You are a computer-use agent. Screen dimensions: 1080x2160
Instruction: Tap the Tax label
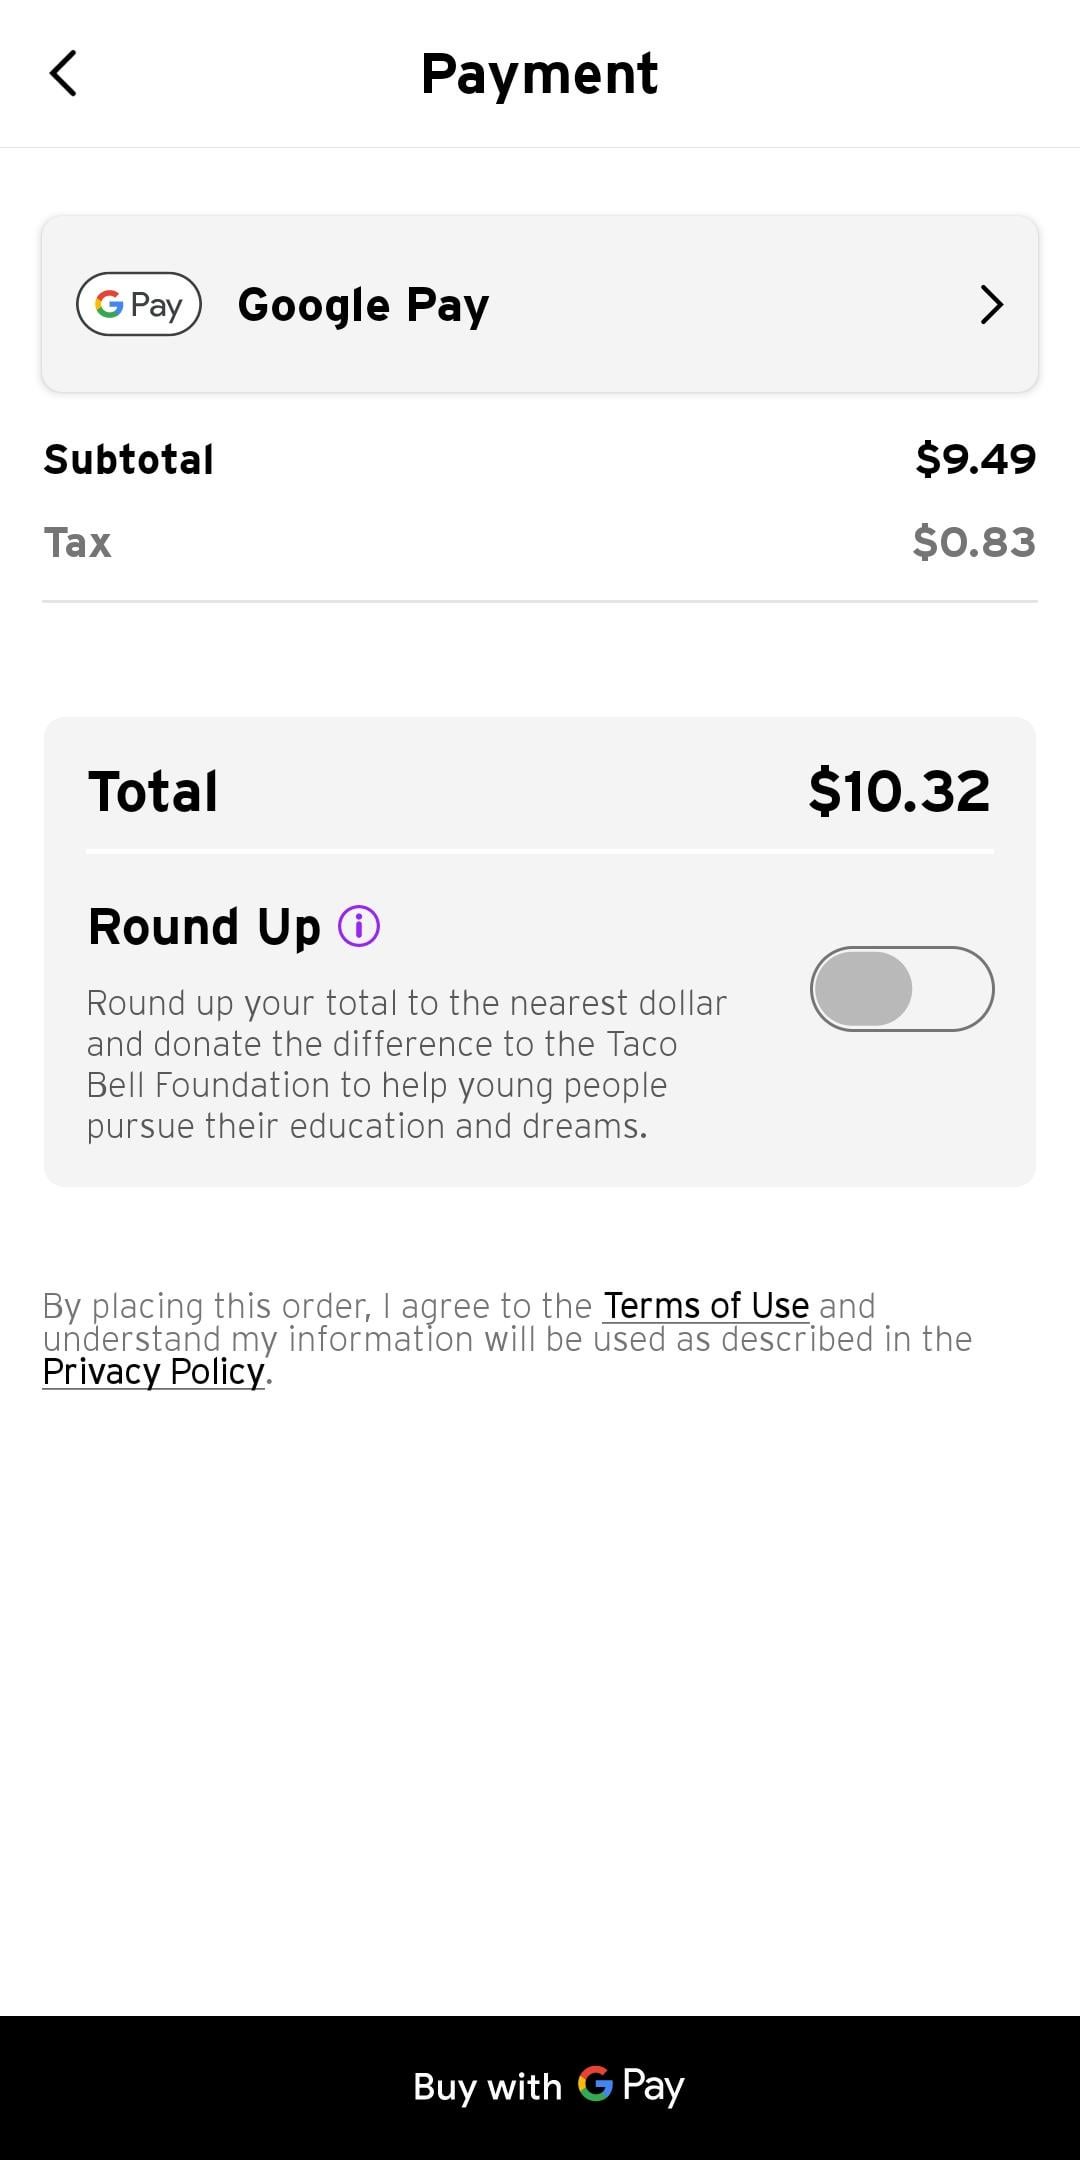(78, 543)
